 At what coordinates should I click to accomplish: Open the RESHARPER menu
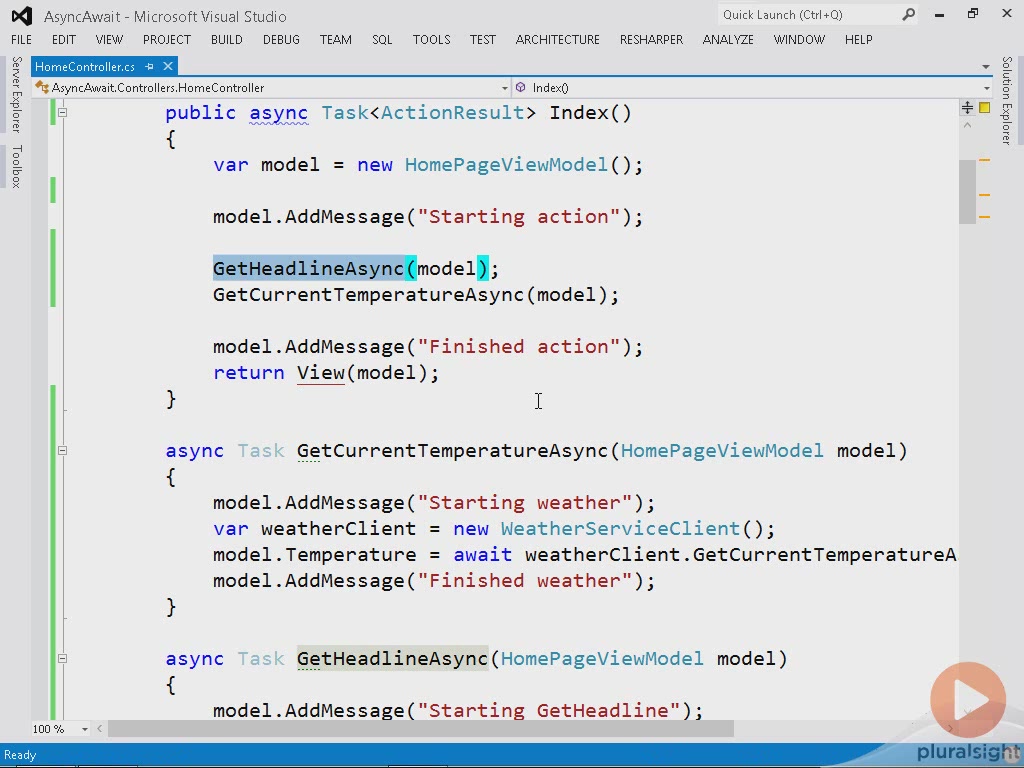(x=651, y=40)
